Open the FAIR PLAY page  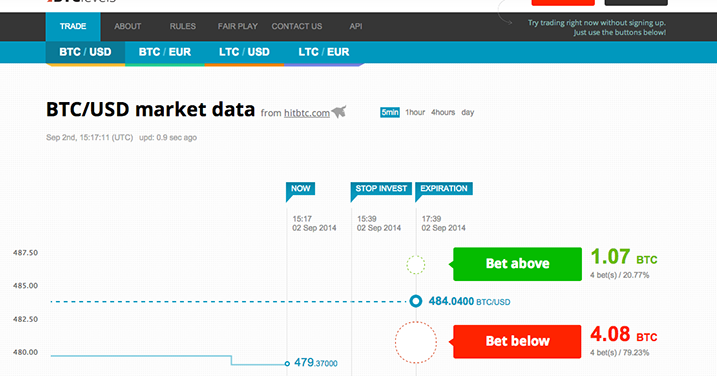(x=238, y=27)
